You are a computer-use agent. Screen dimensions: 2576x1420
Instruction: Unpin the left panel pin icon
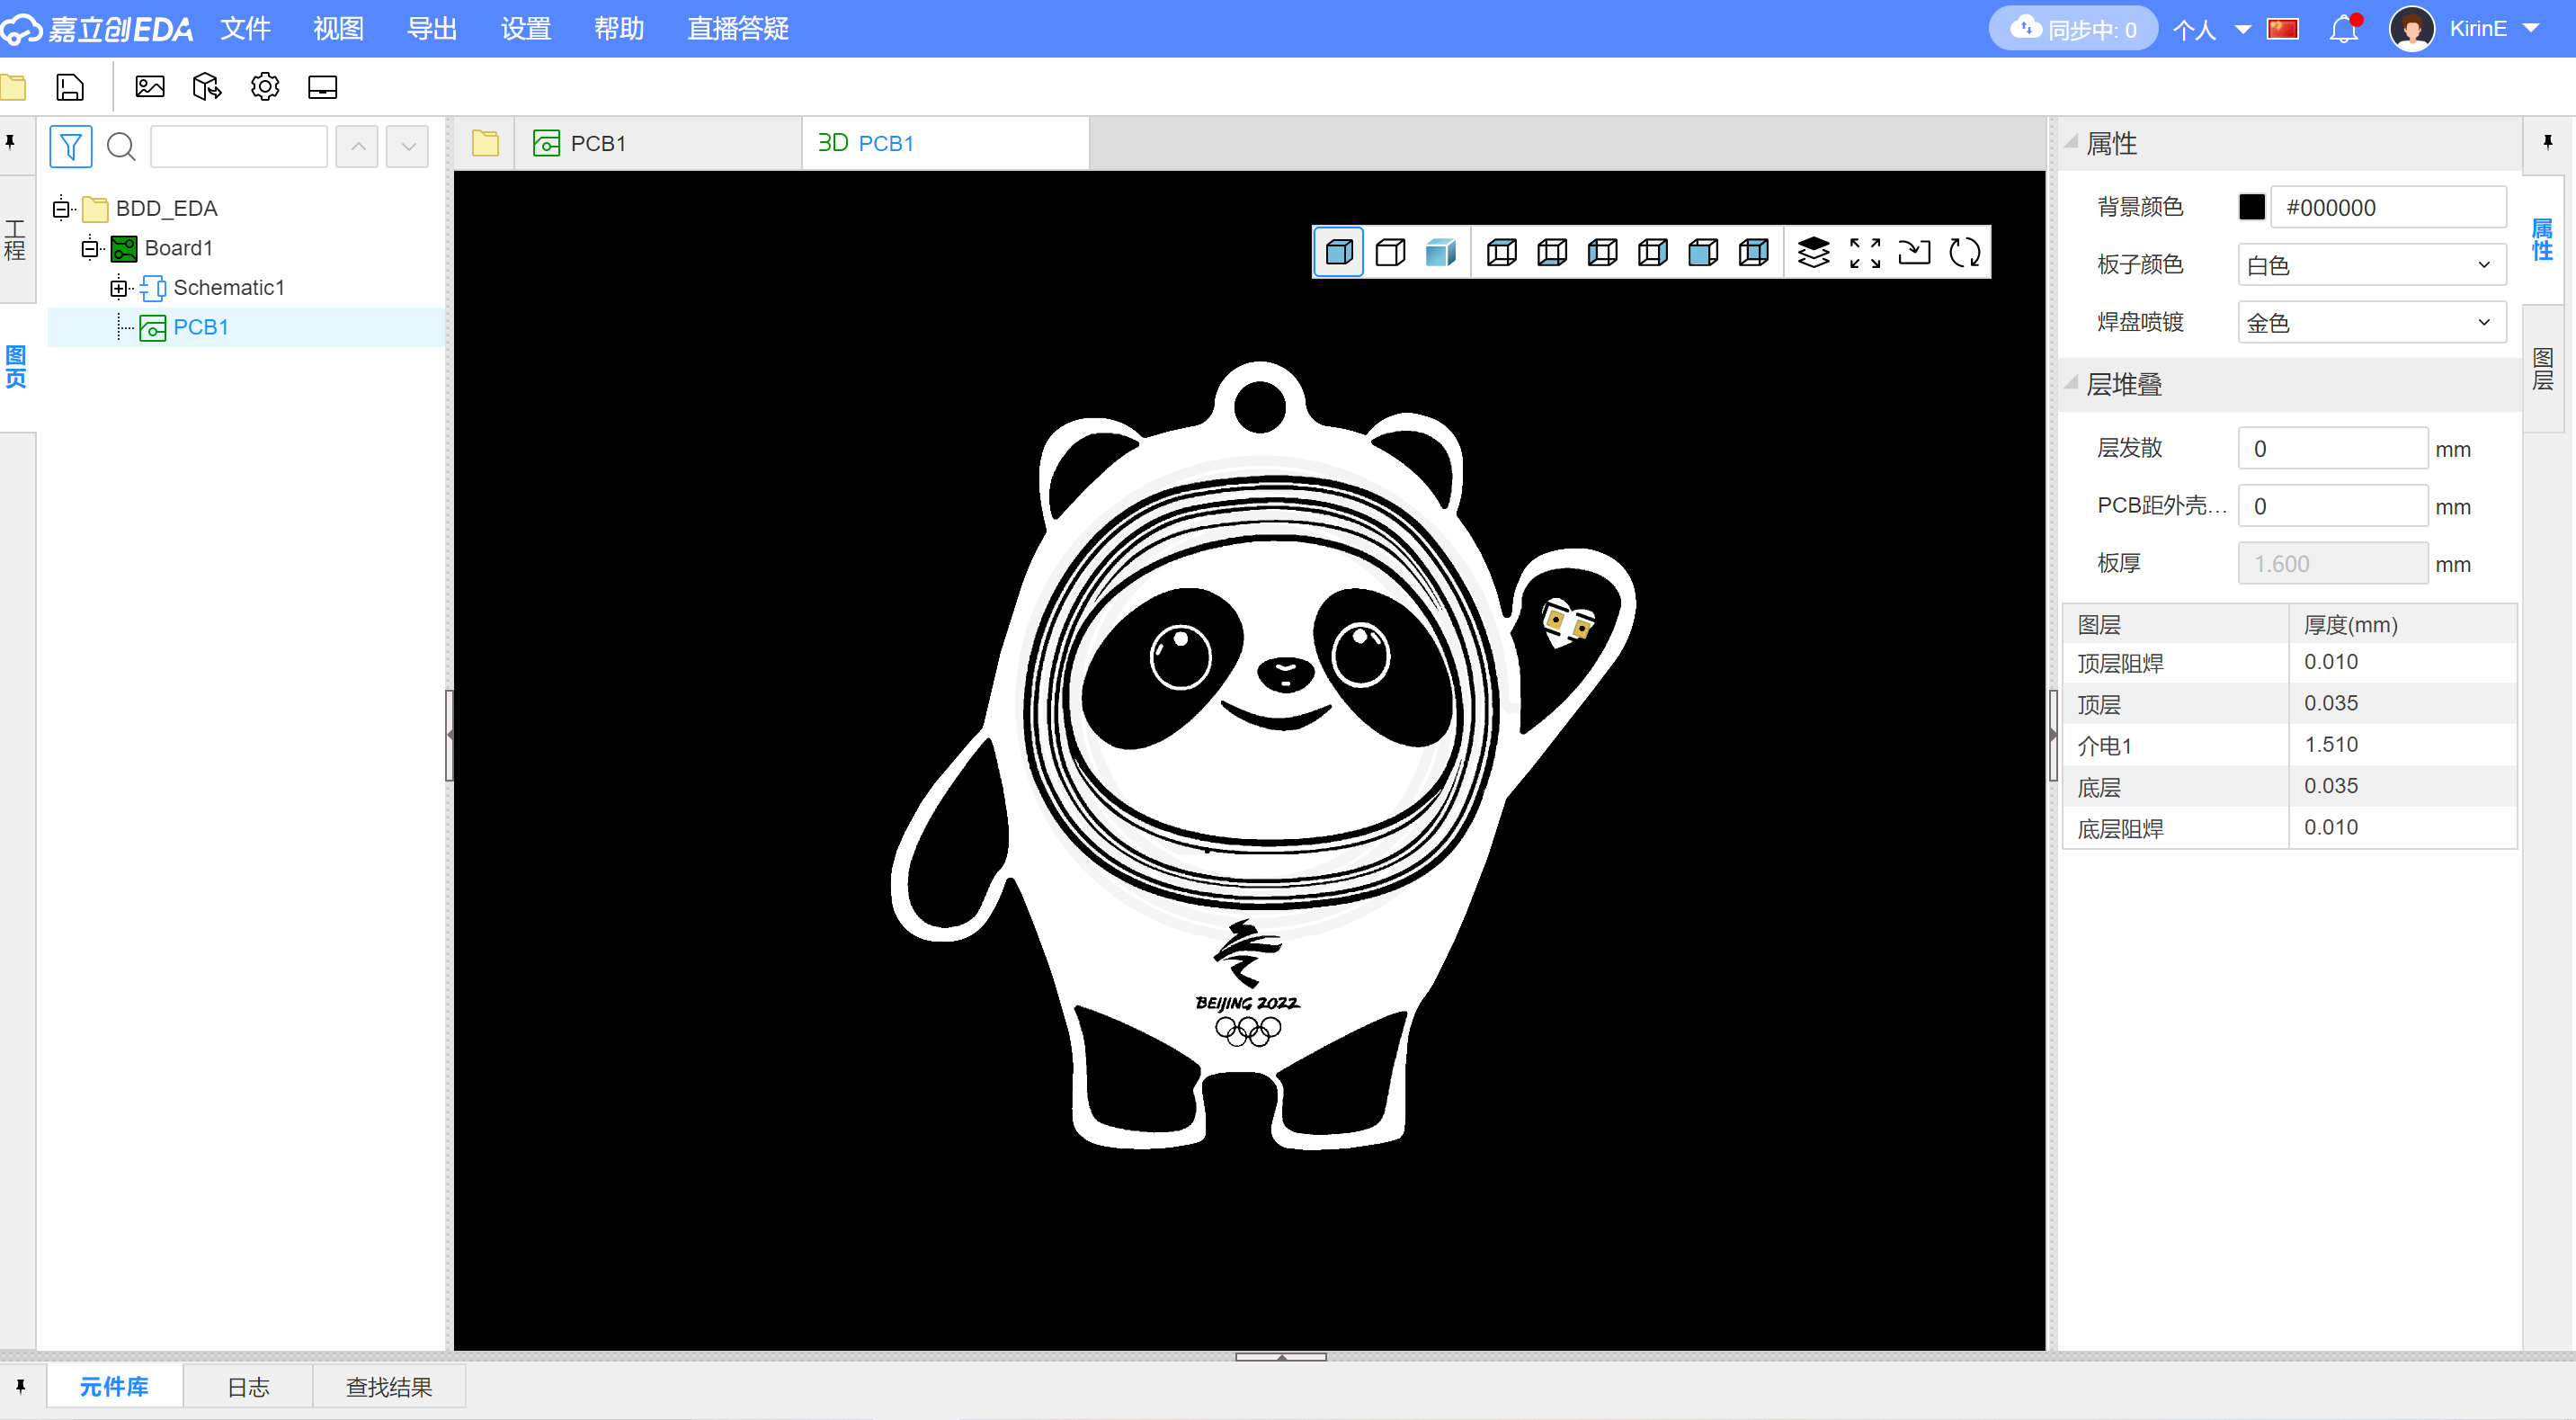coord(11,142)
